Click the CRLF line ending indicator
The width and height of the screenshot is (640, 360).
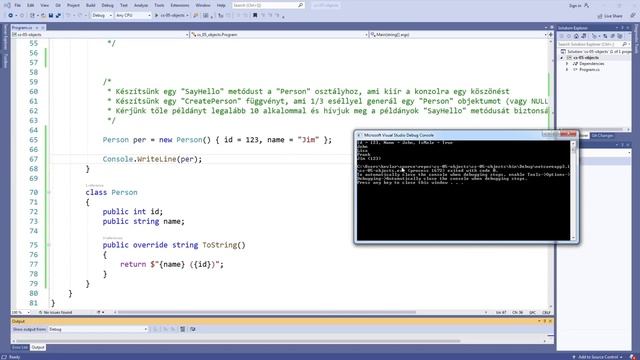pos(546,313)
